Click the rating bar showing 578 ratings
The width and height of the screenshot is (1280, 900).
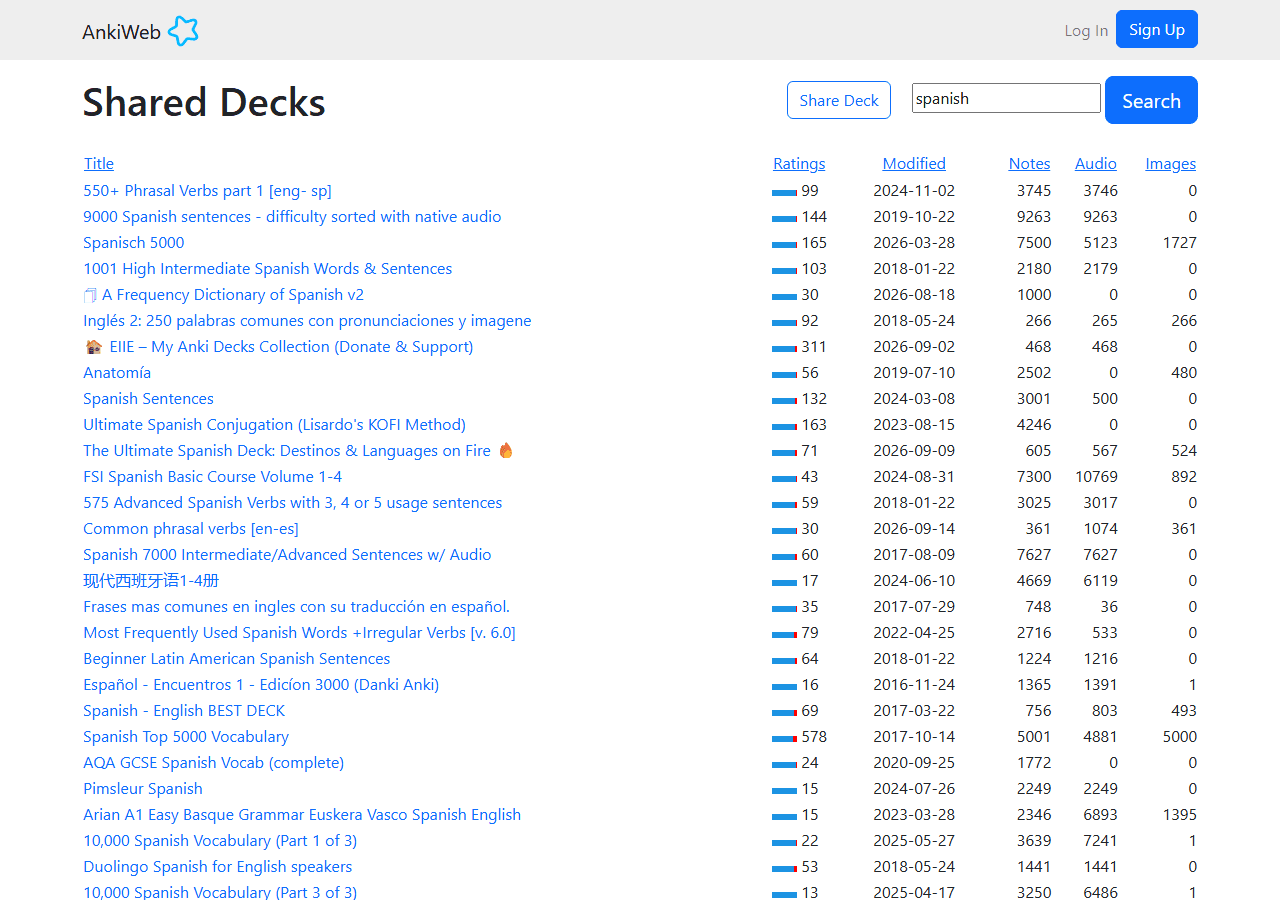click(784, 738)
